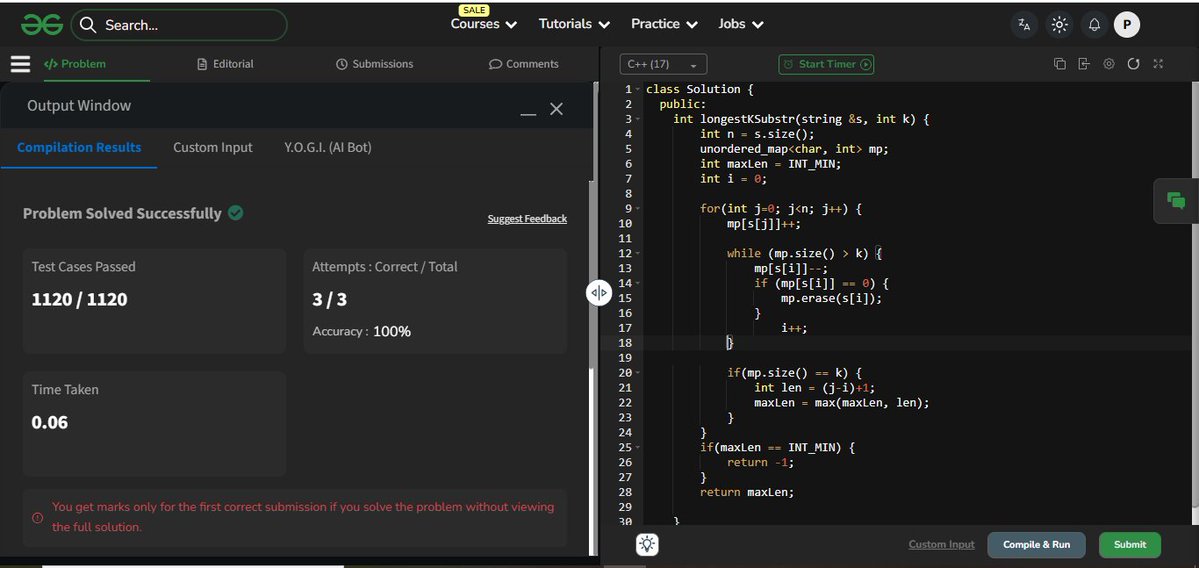Toggle the light/dark theme sun icon
Image resolution: width=1199 pixels, height=568 pixels.
pyautogui.click(x=1059, y=25)
